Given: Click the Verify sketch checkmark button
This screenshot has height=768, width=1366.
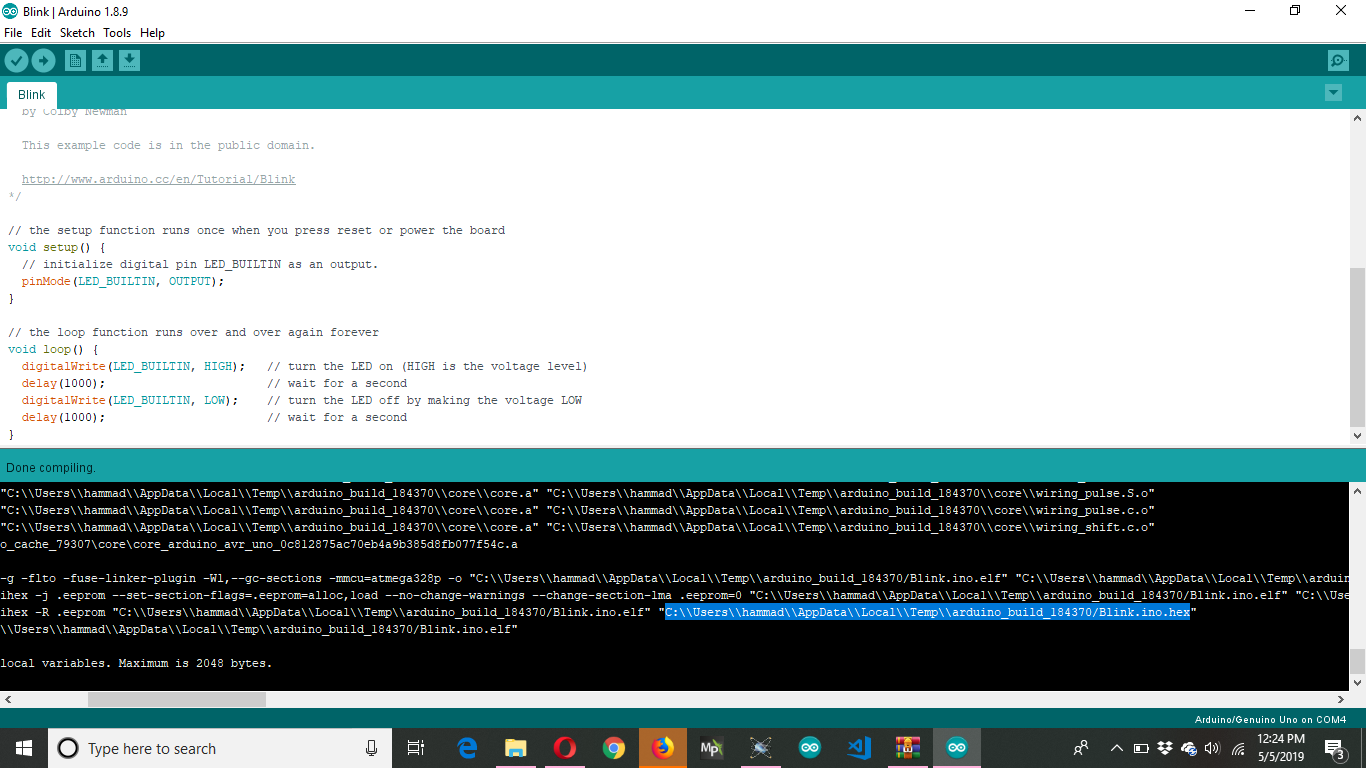Looking at the screenshot, I should click(16, 61).
